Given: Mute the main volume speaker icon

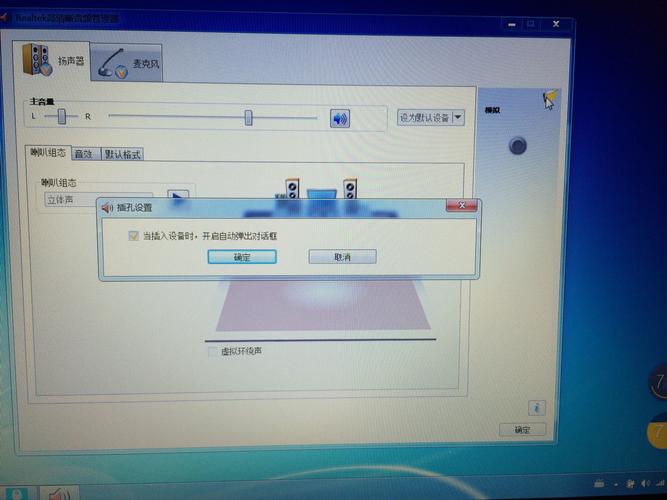Looking at the screenshot, I should coord(340,119).
